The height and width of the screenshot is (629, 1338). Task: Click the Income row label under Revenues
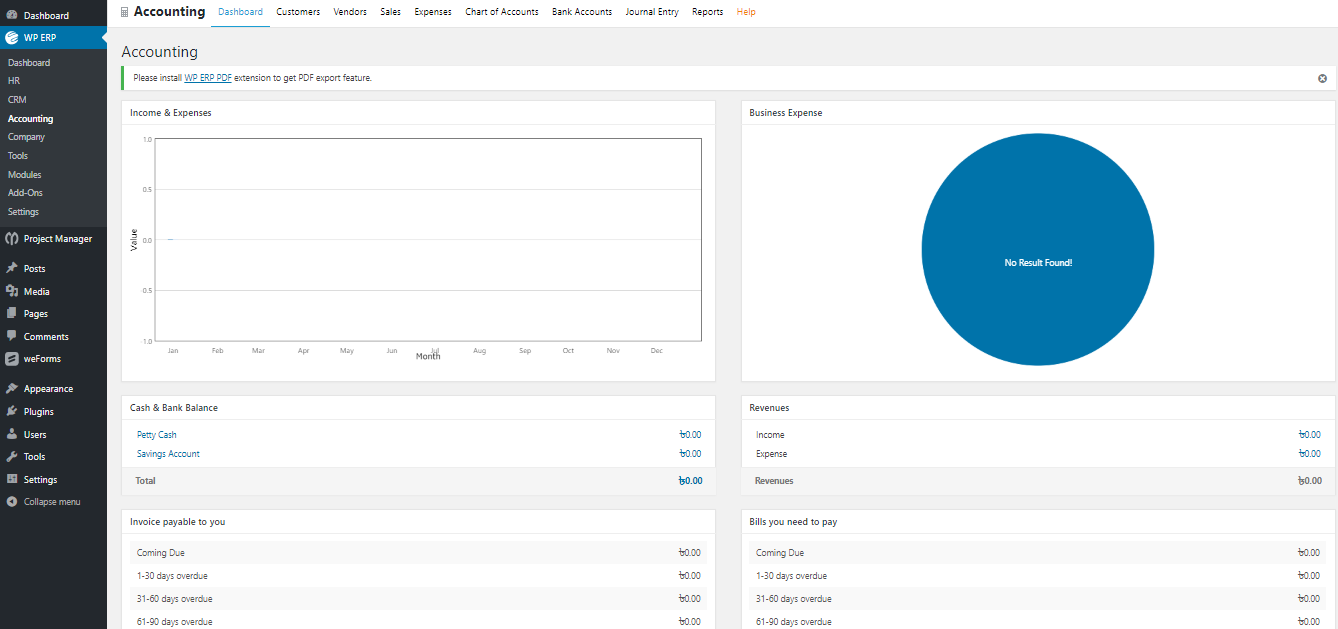point(770,435)
